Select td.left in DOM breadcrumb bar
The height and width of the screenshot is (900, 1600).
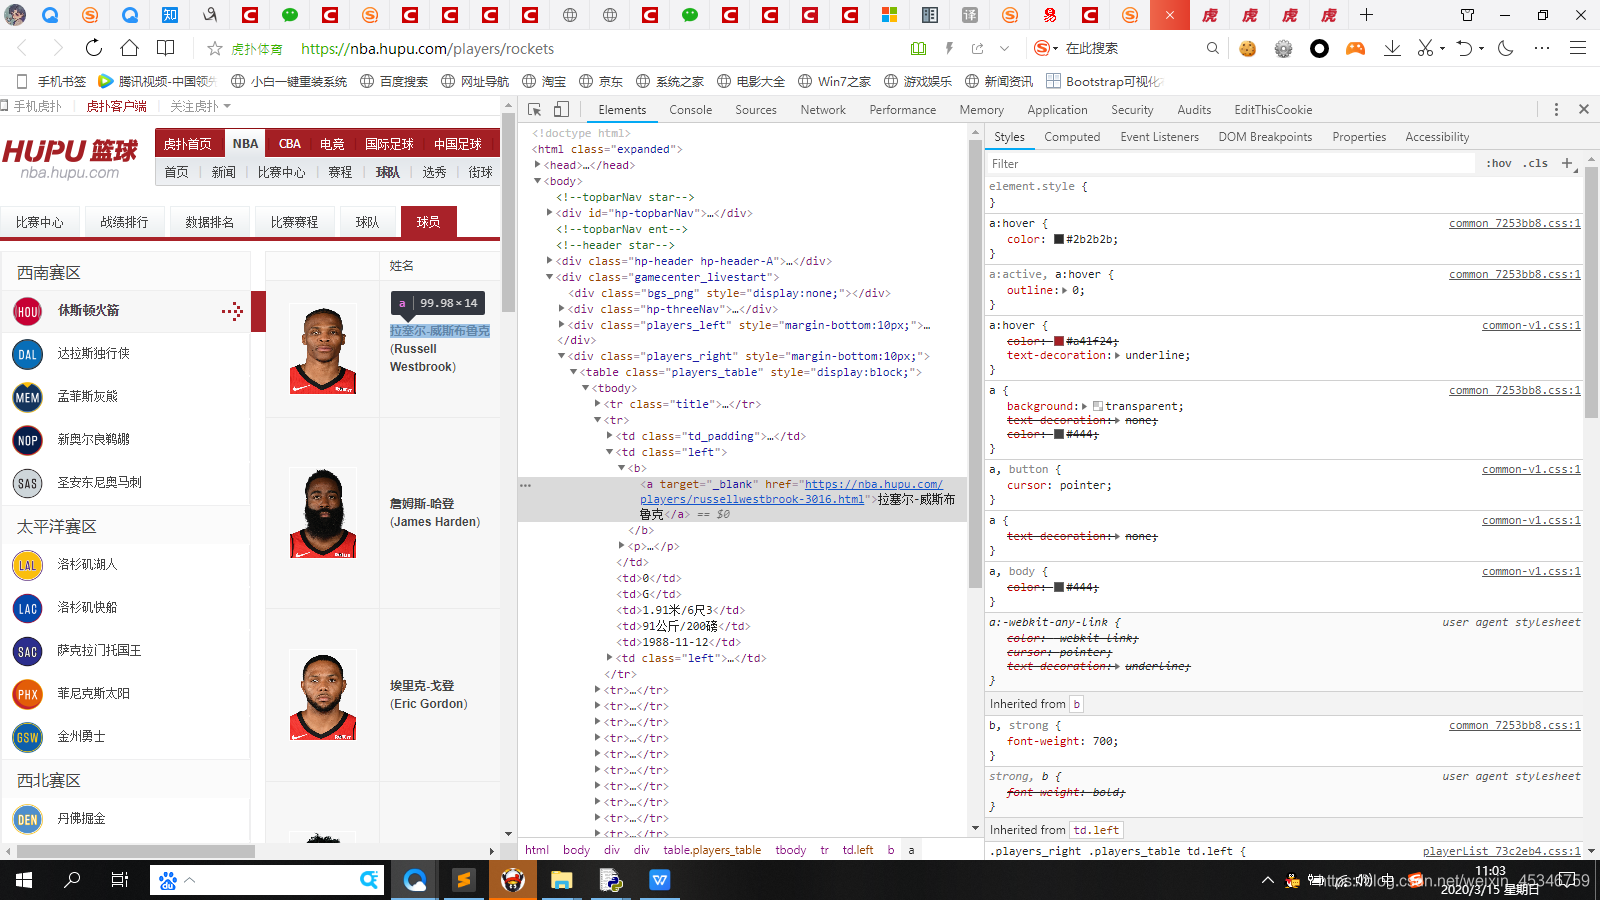click(x=857, y=850)
